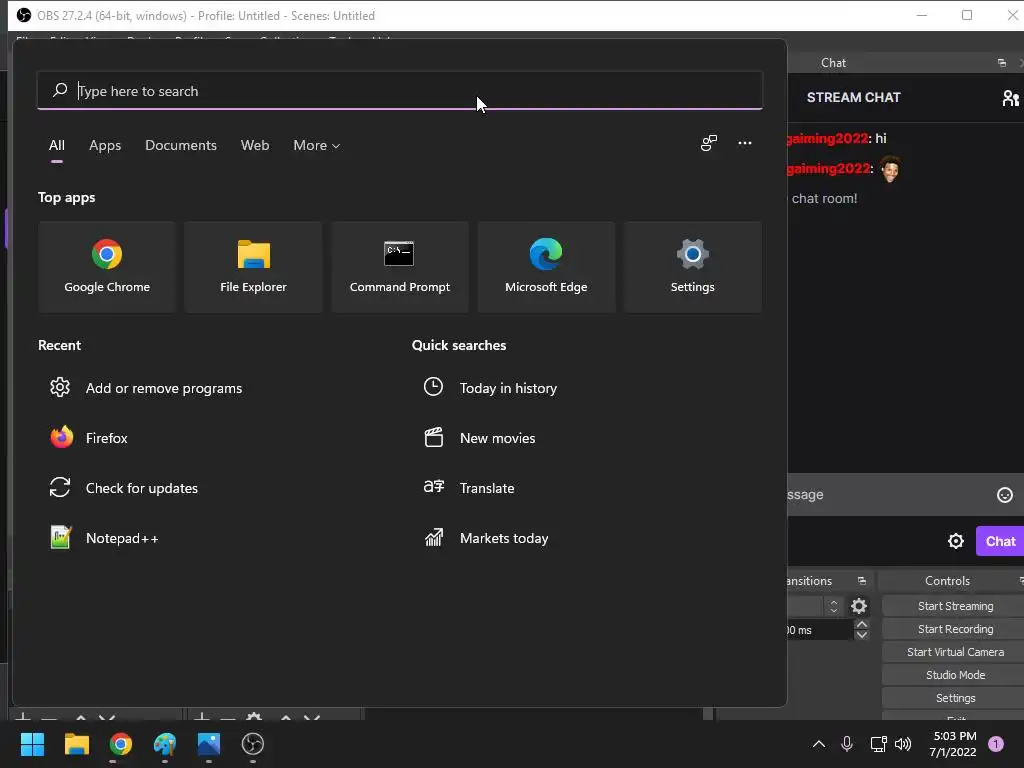Open Settings in OBS Controls dock

point(955,698)
